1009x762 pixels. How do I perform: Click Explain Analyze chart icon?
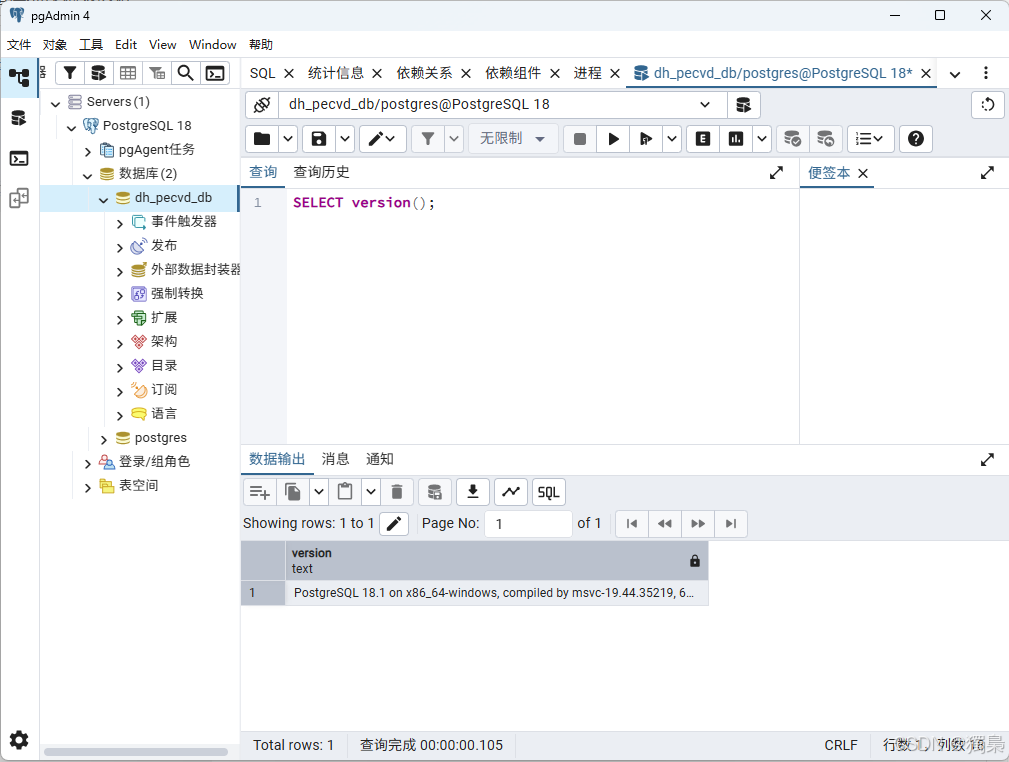point(736,138)
